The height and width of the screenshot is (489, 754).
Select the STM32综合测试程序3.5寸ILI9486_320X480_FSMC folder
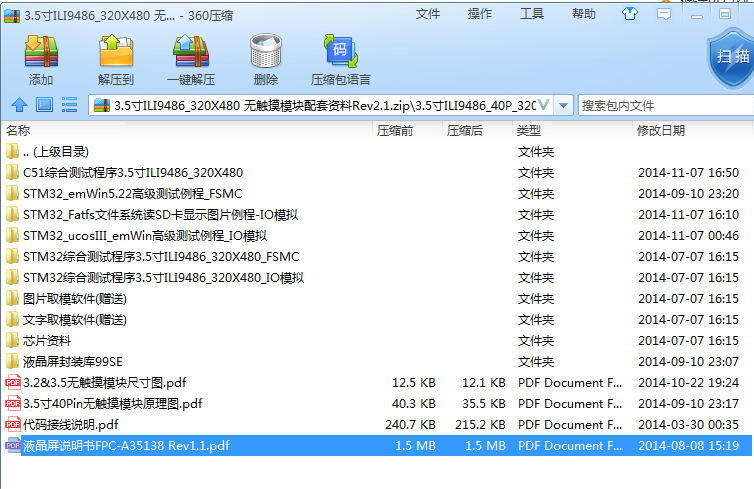(161, 256)
